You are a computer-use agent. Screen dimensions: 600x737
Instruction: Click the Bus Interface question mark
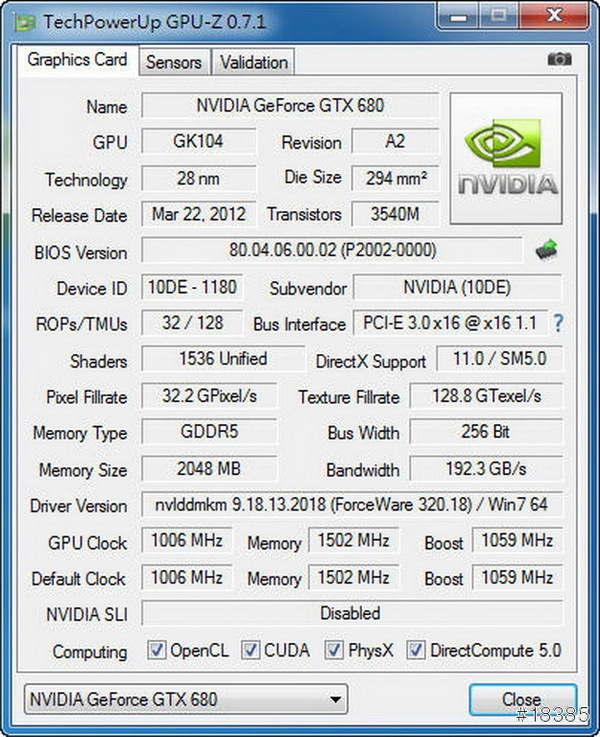tap(558, 323)
